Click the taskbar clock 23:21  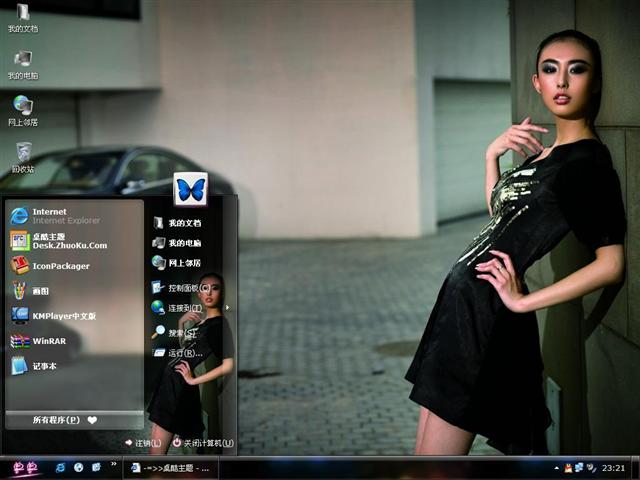613,468
